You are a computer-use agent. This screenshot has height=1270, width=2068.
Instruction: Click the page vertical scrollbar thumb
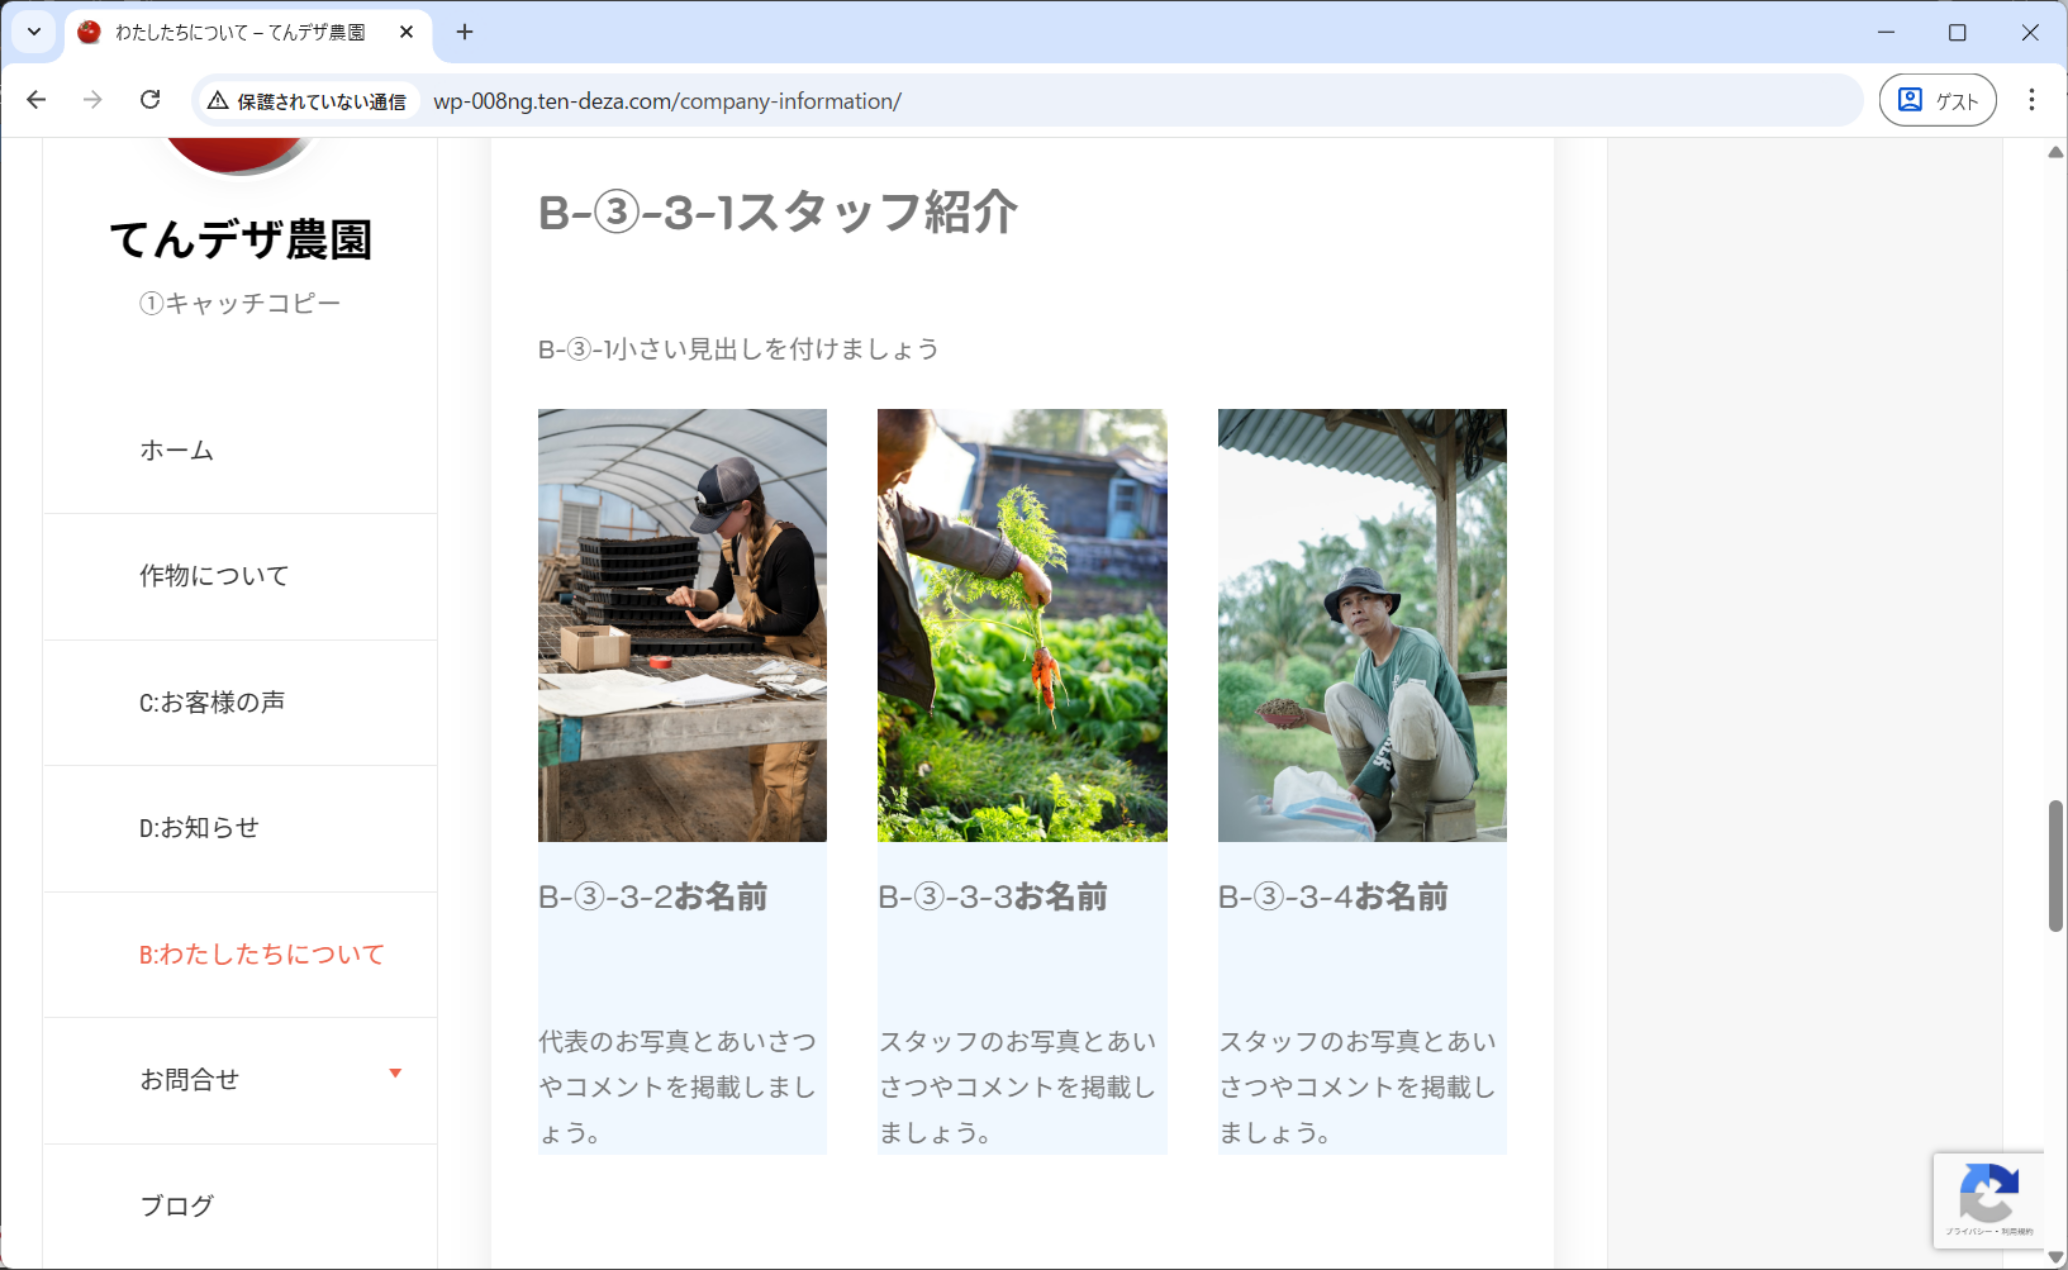pos(2055,865)
